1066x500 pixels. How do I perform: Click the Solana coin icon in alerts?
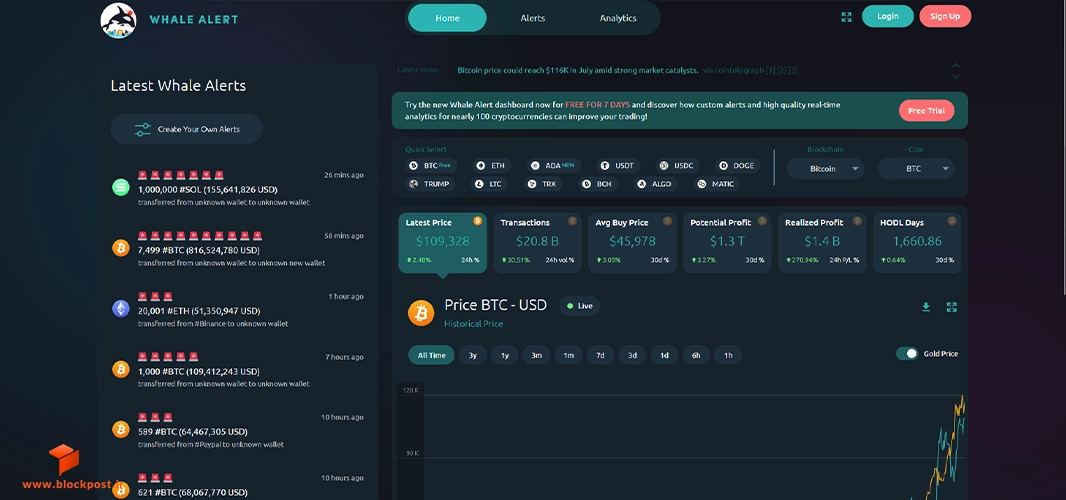[x=121, y=188]
